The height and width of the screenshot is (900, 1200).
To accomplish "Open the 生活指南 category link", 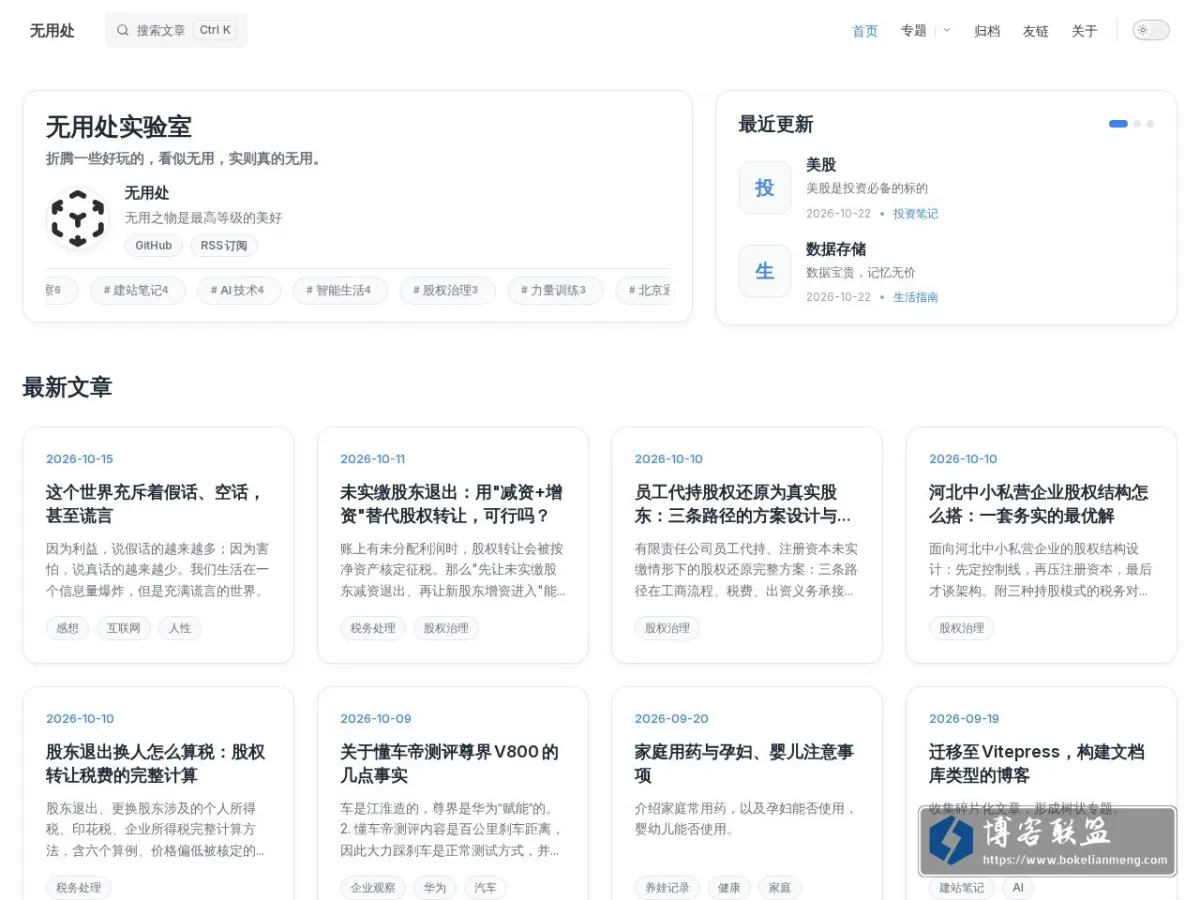I will point(915,297).
